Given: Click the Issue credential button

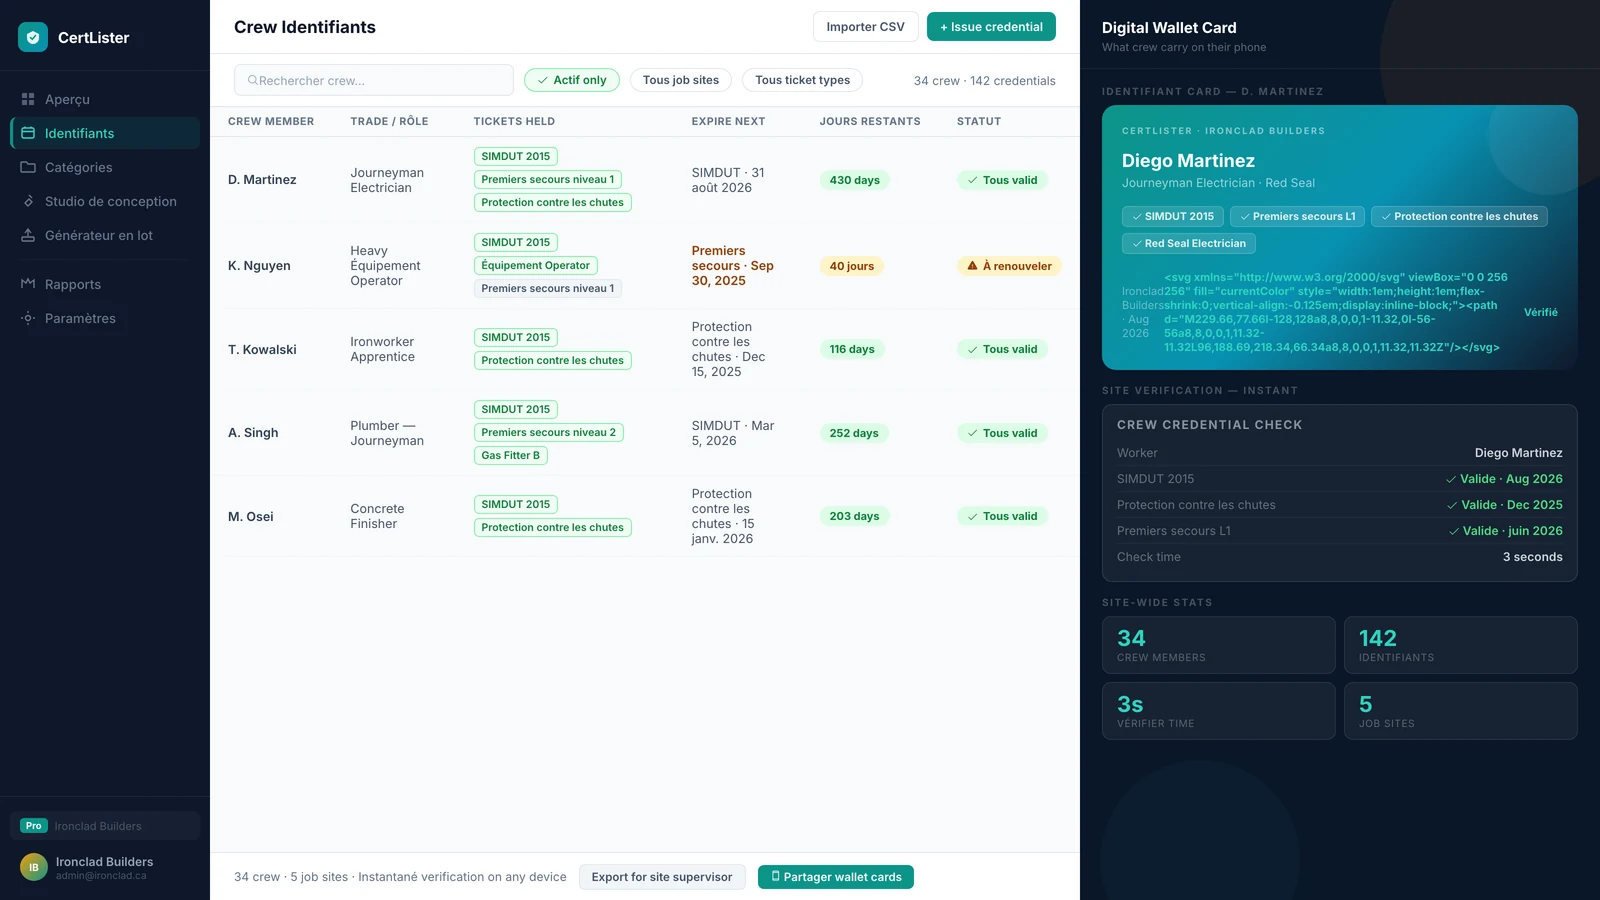Looking at the screenshot, I should (991, 27).
